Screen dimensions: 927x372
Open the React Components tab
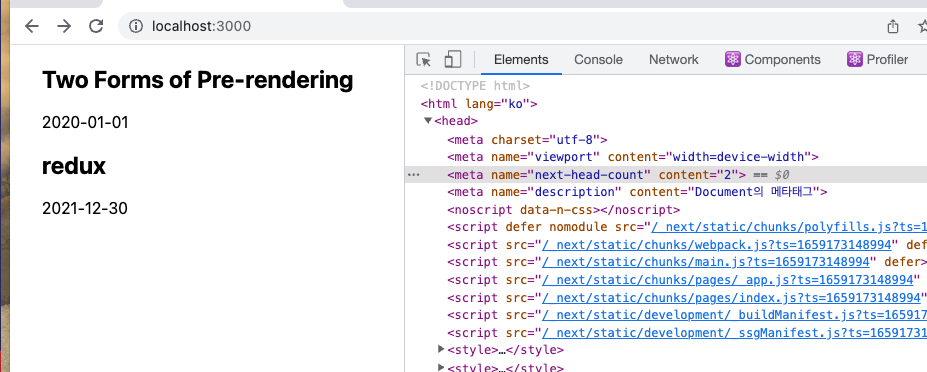773,60
